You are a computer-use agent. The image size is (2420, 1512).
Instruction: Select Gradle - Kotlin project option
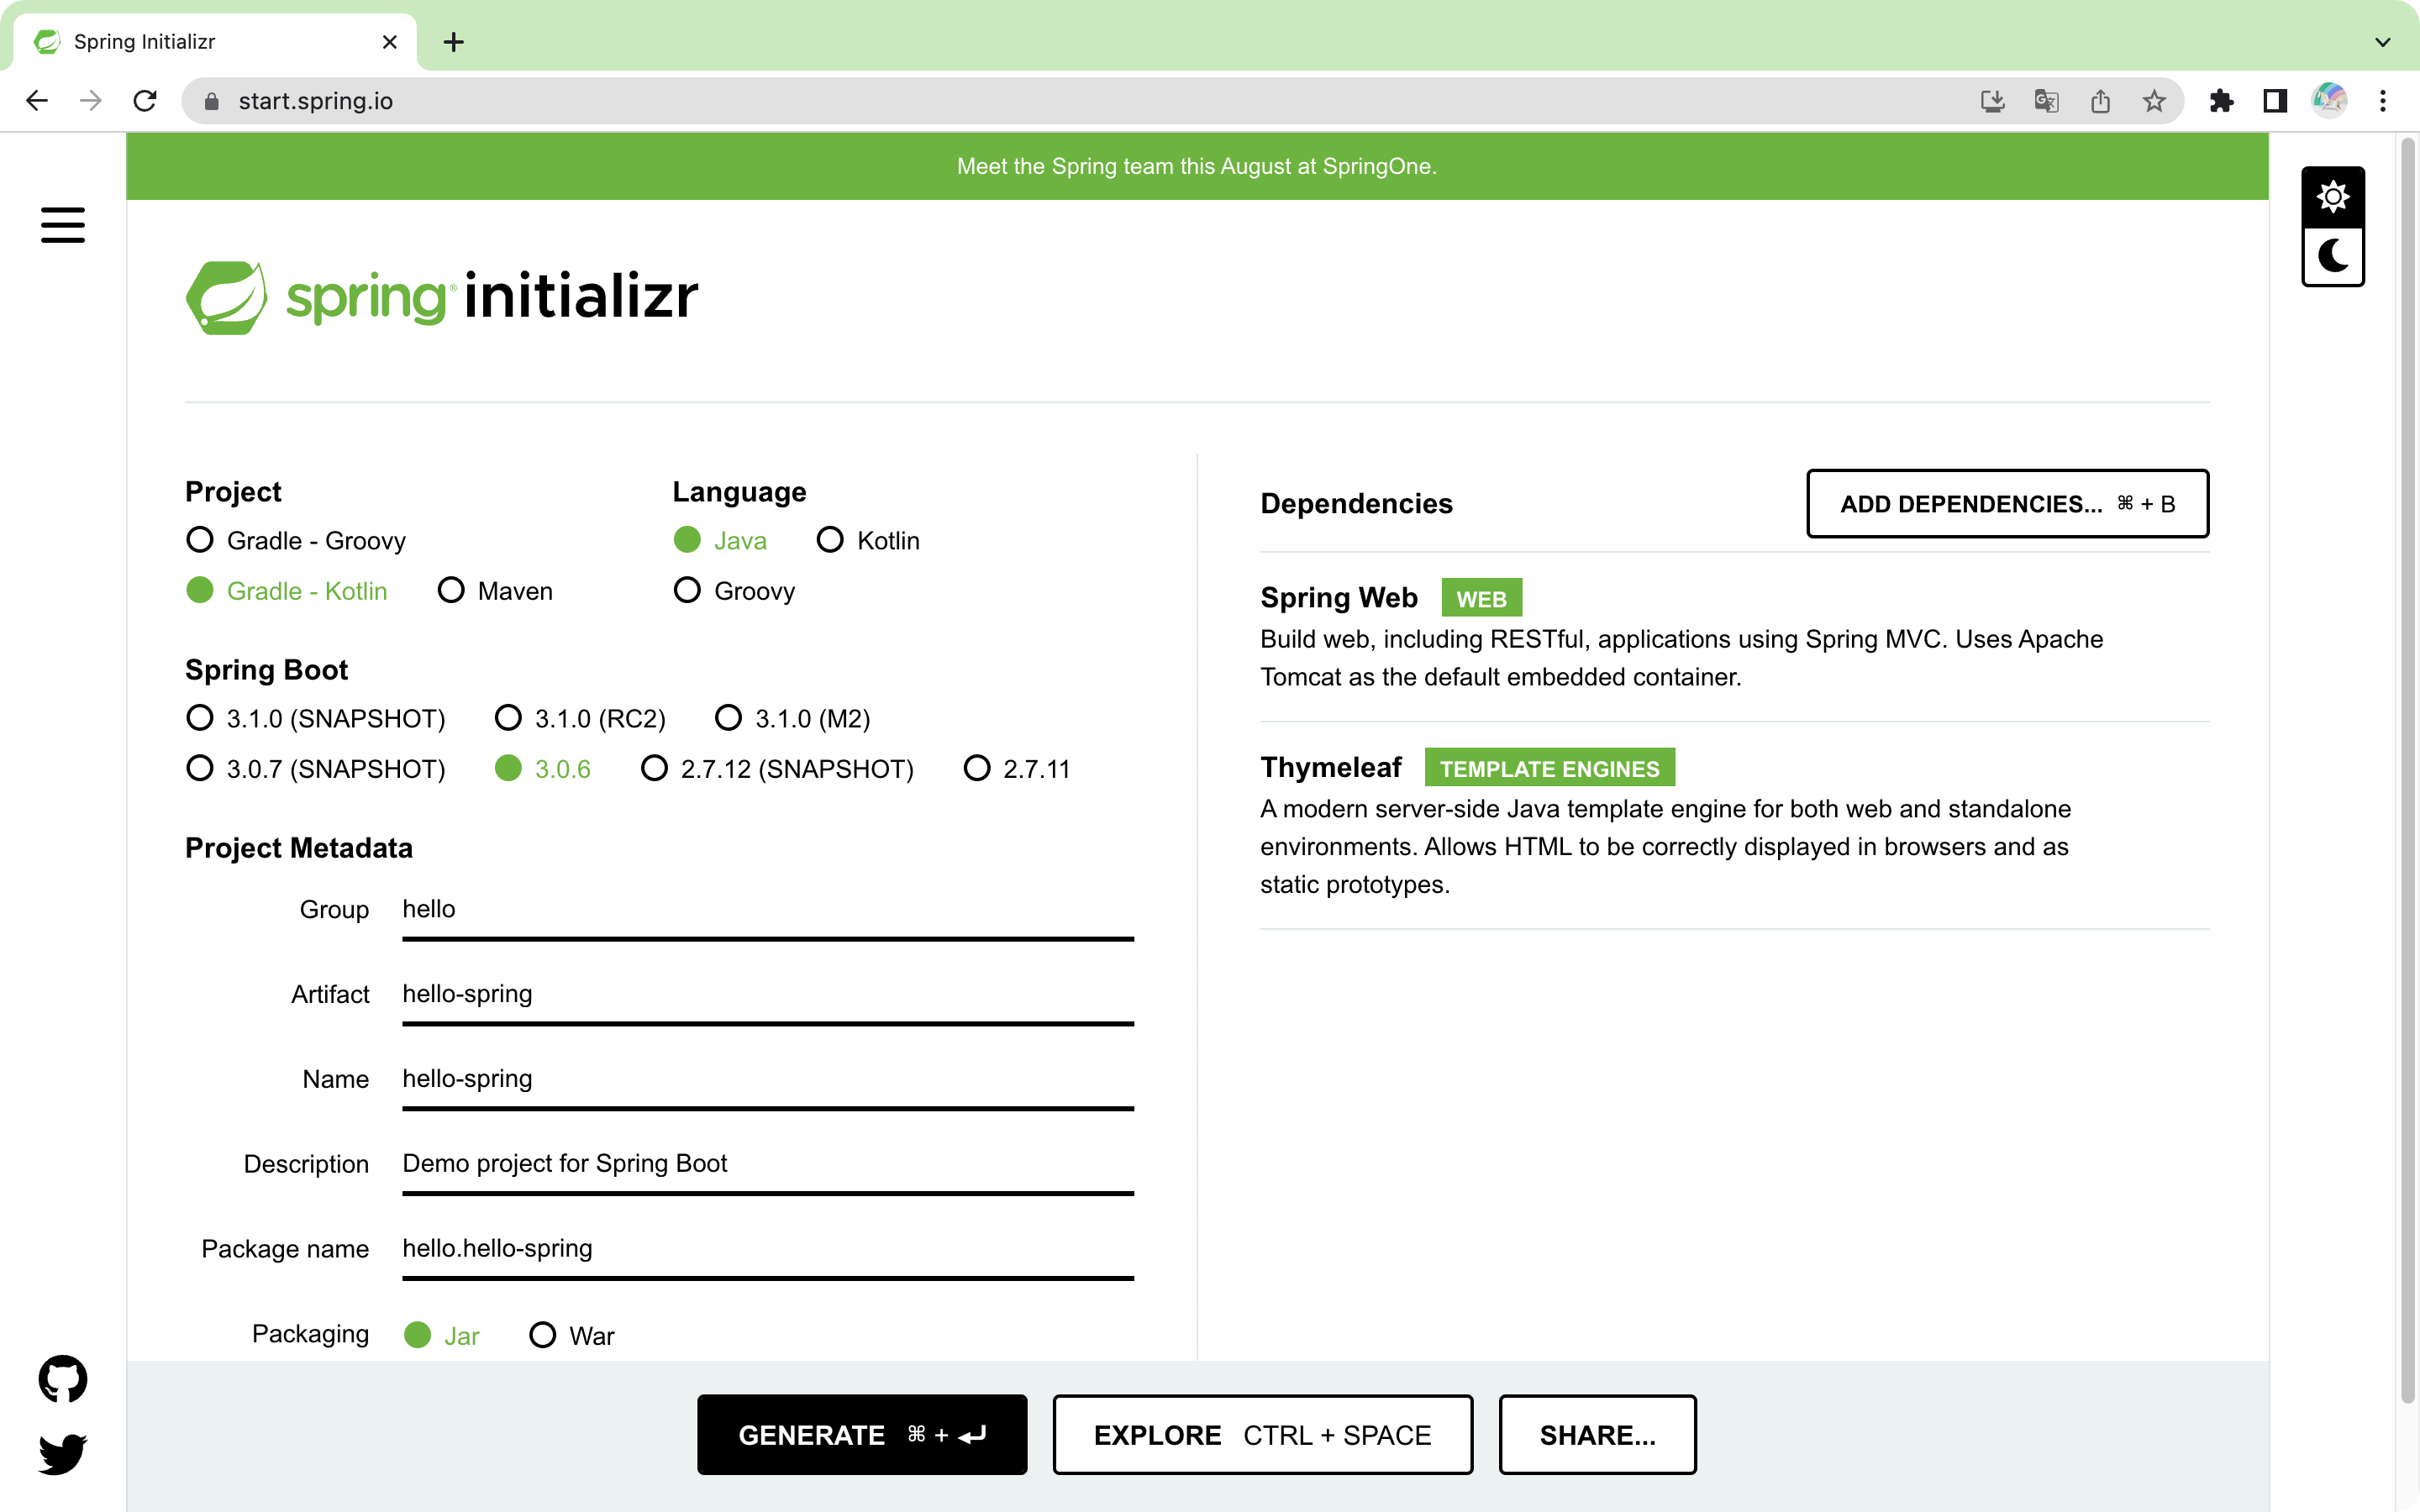287,591
